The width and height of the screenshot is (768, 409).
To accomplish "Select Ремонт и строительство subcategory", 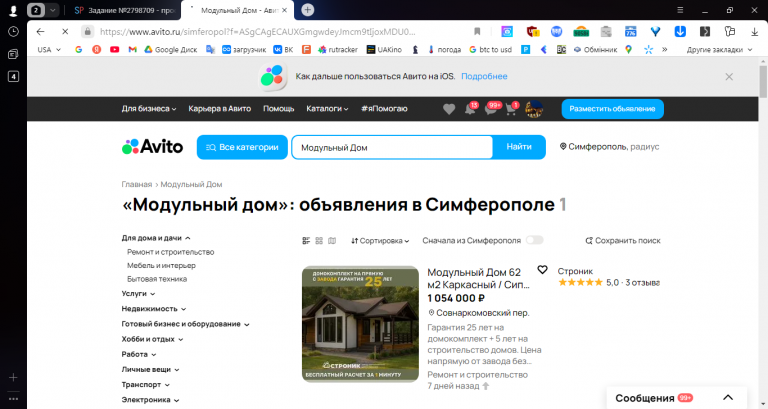I will pyautogui.click(x=170, y=252).
